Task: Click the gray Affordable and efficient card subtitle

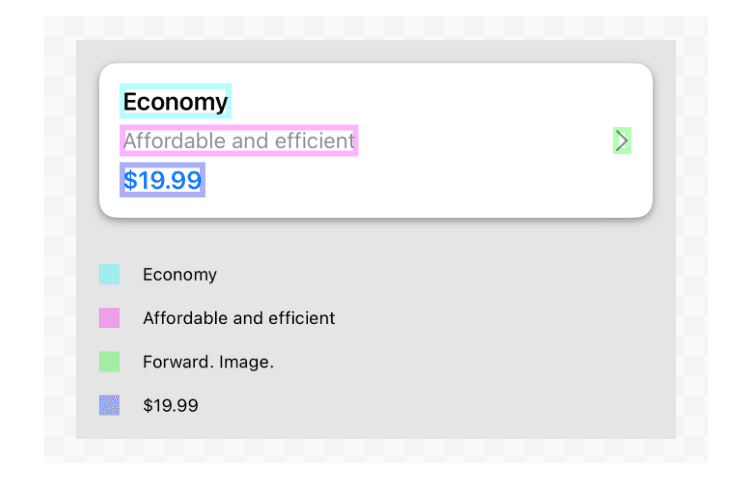Action: (238, 141)
